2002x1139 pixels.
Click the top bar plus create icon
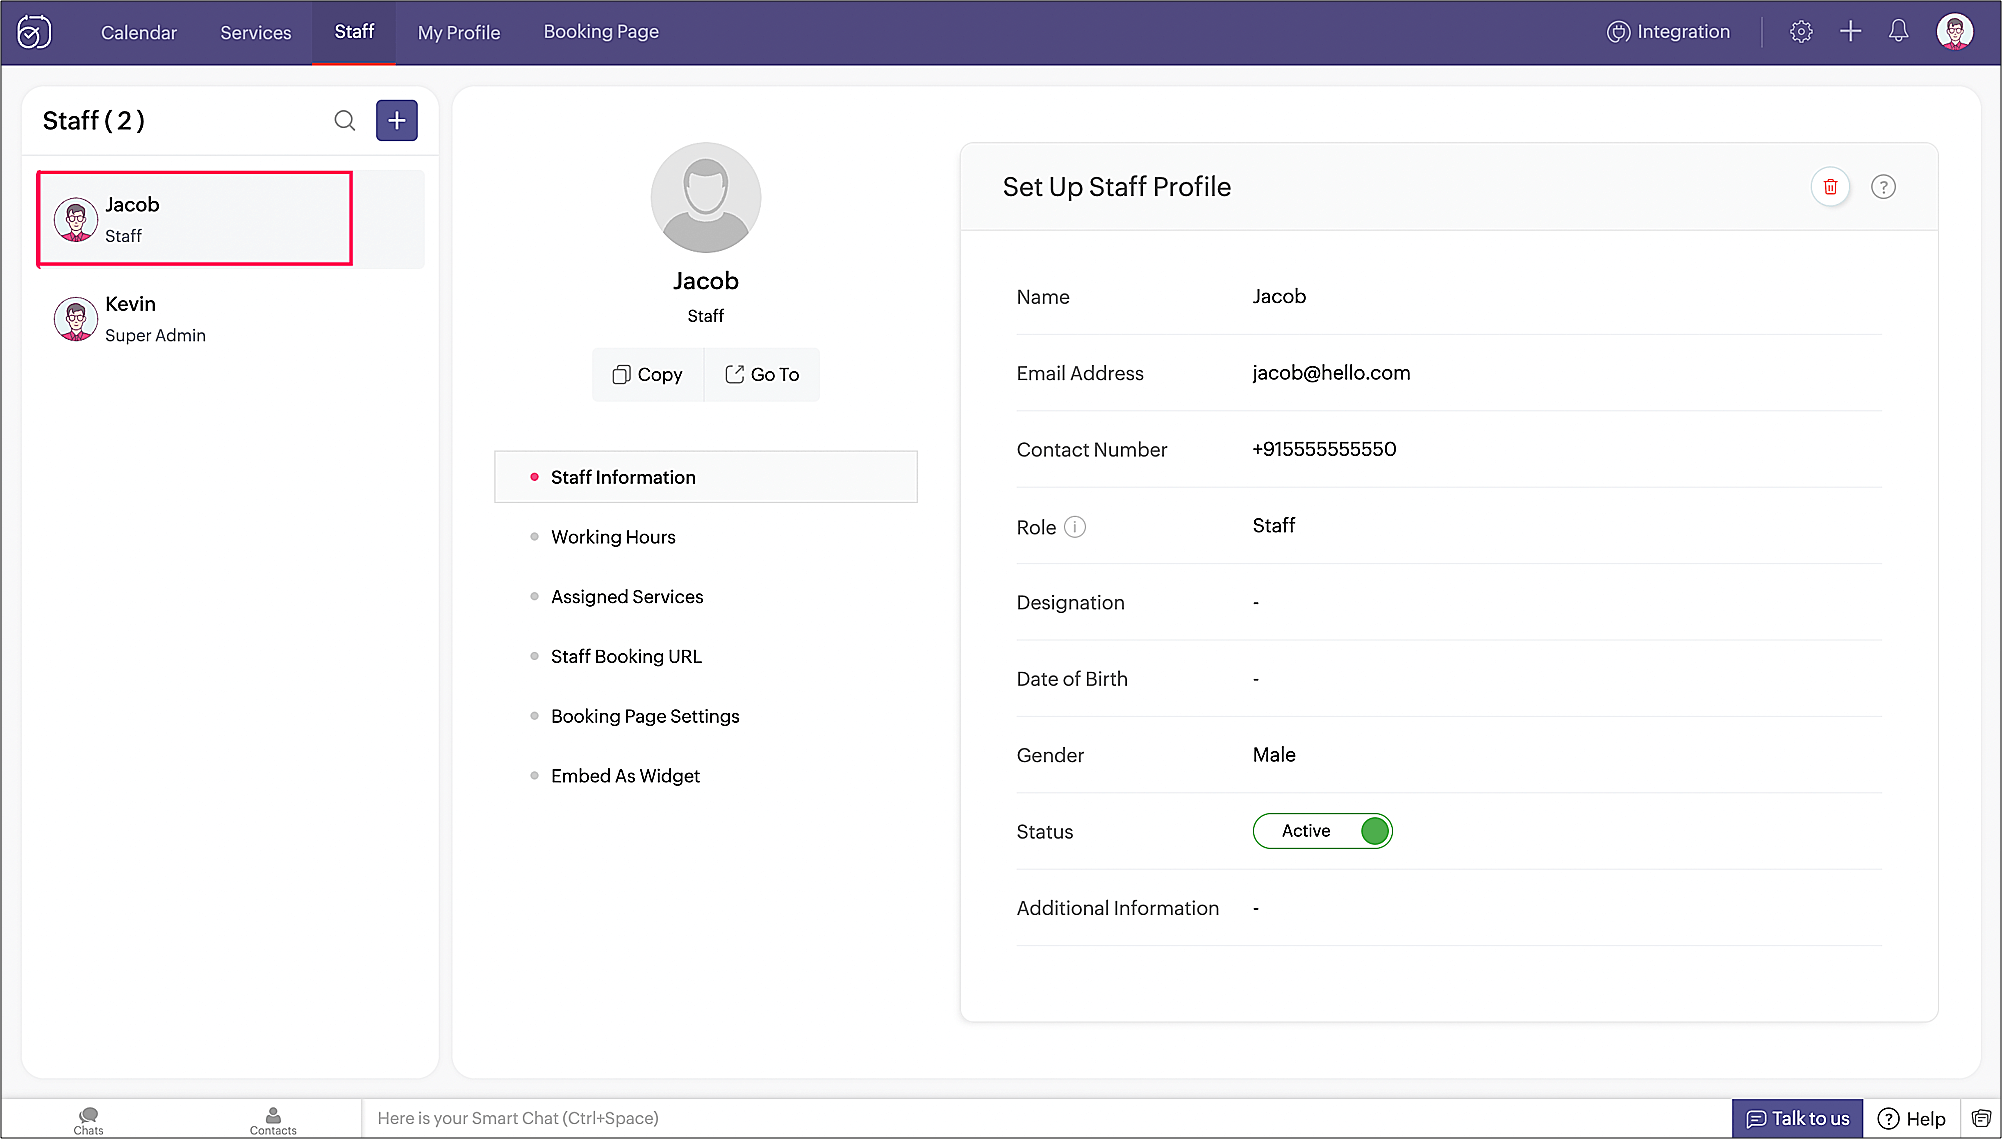click(x=1850, y=32)
